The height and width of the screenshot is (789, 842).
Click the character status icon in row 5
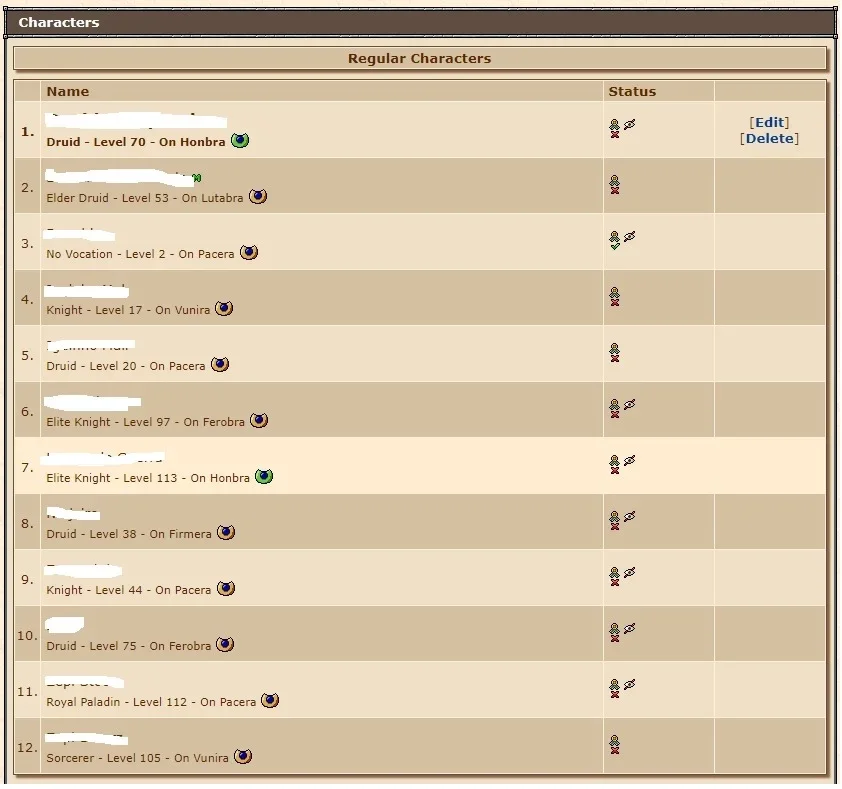tap(614, 352)
